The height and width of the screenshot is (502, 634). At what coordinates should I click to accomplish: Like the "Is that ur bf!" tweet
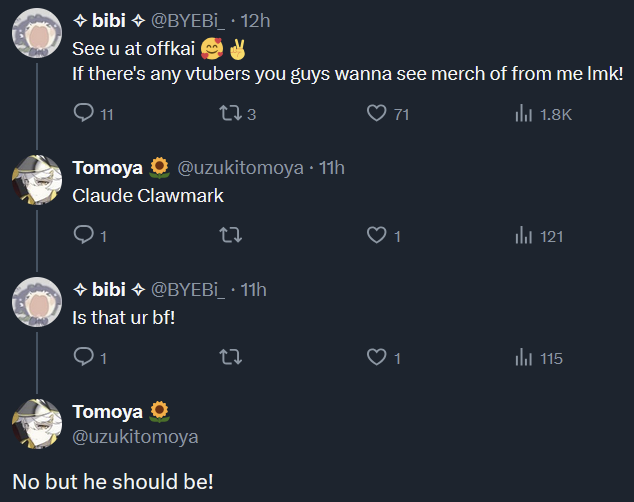376,358
